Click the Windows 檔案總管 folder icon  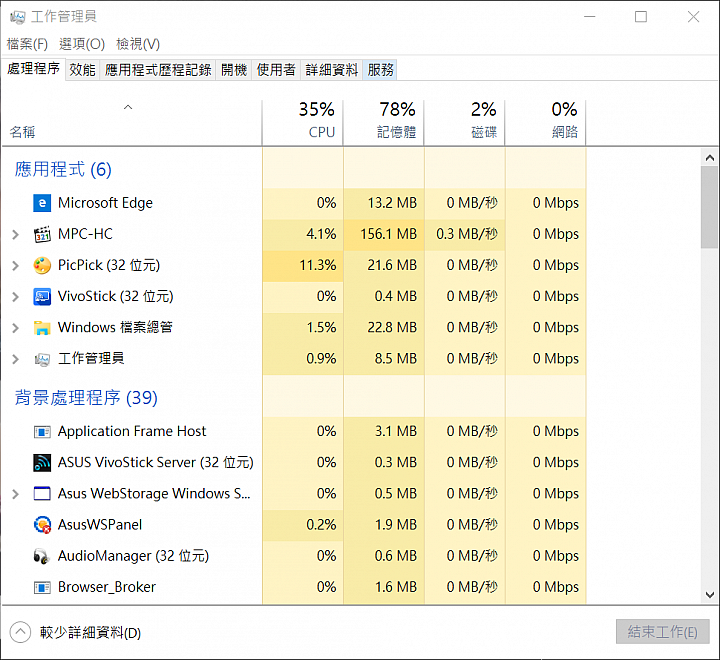coord(42,328)
